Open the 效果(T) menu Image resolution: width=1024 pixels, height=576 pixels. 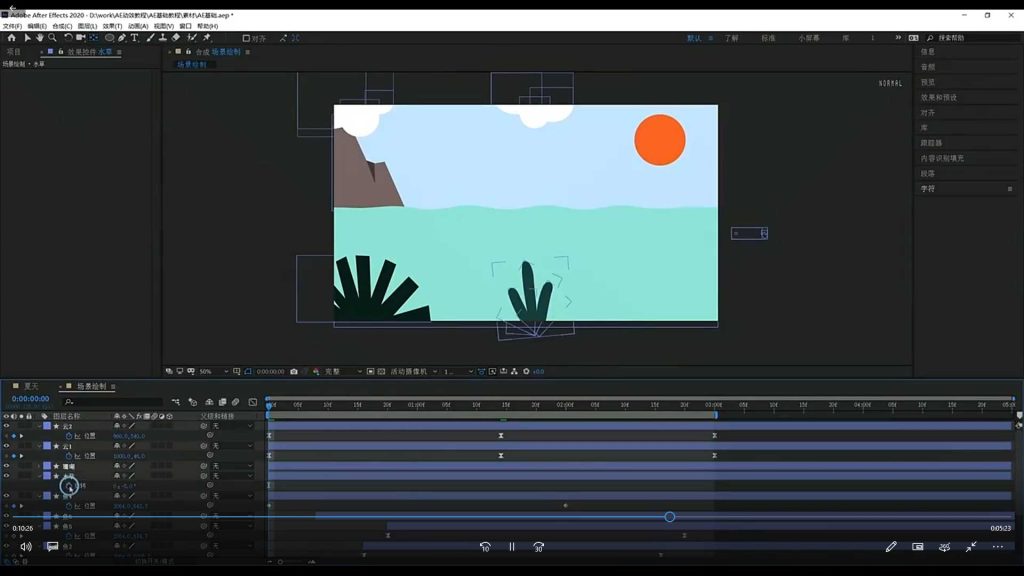coord(110,26)
